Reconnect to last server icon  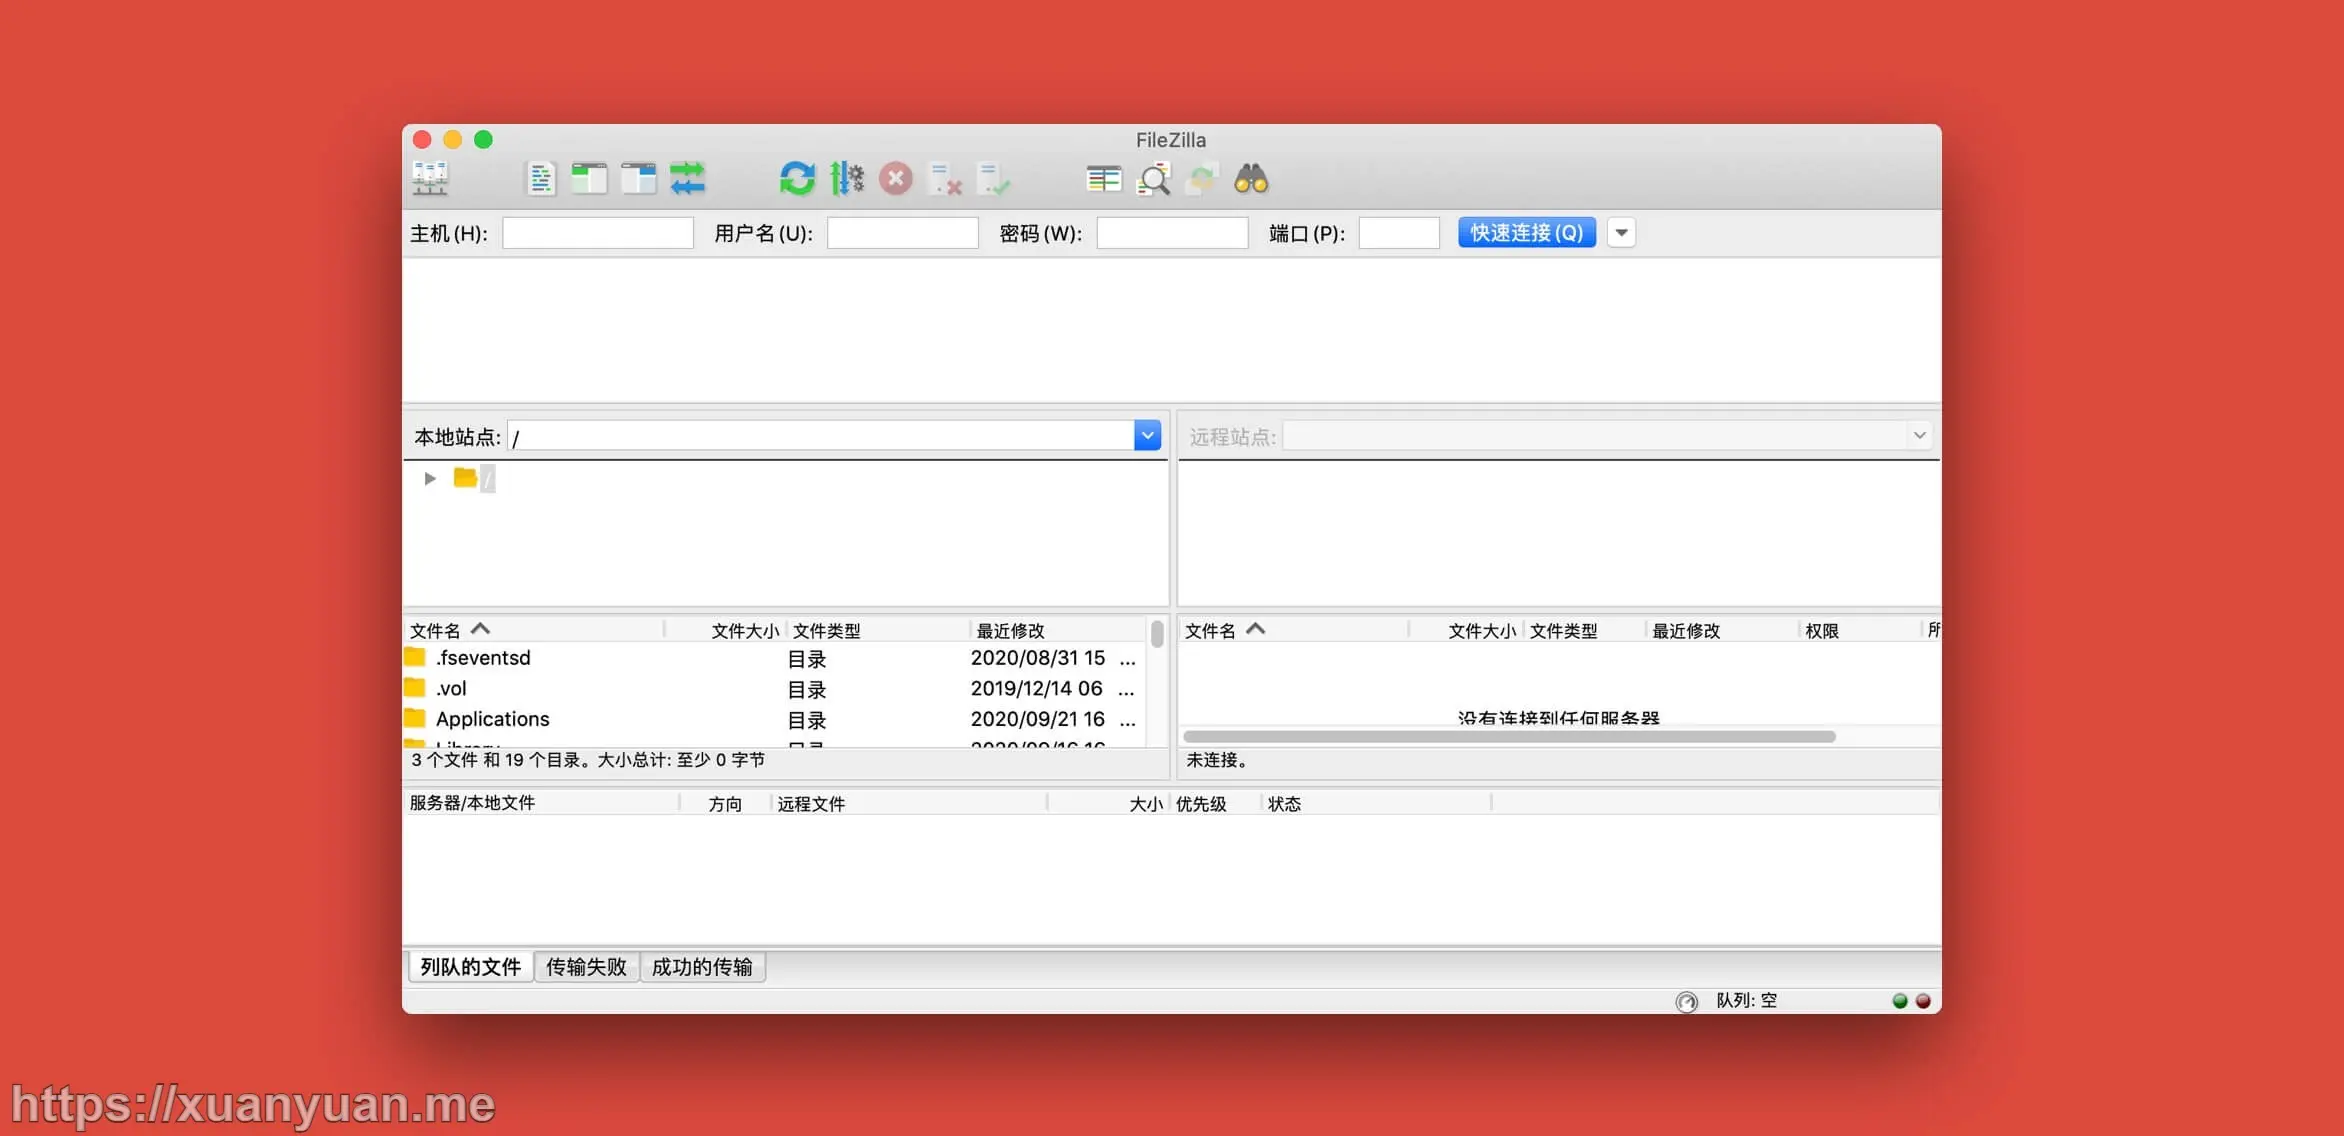993,179
